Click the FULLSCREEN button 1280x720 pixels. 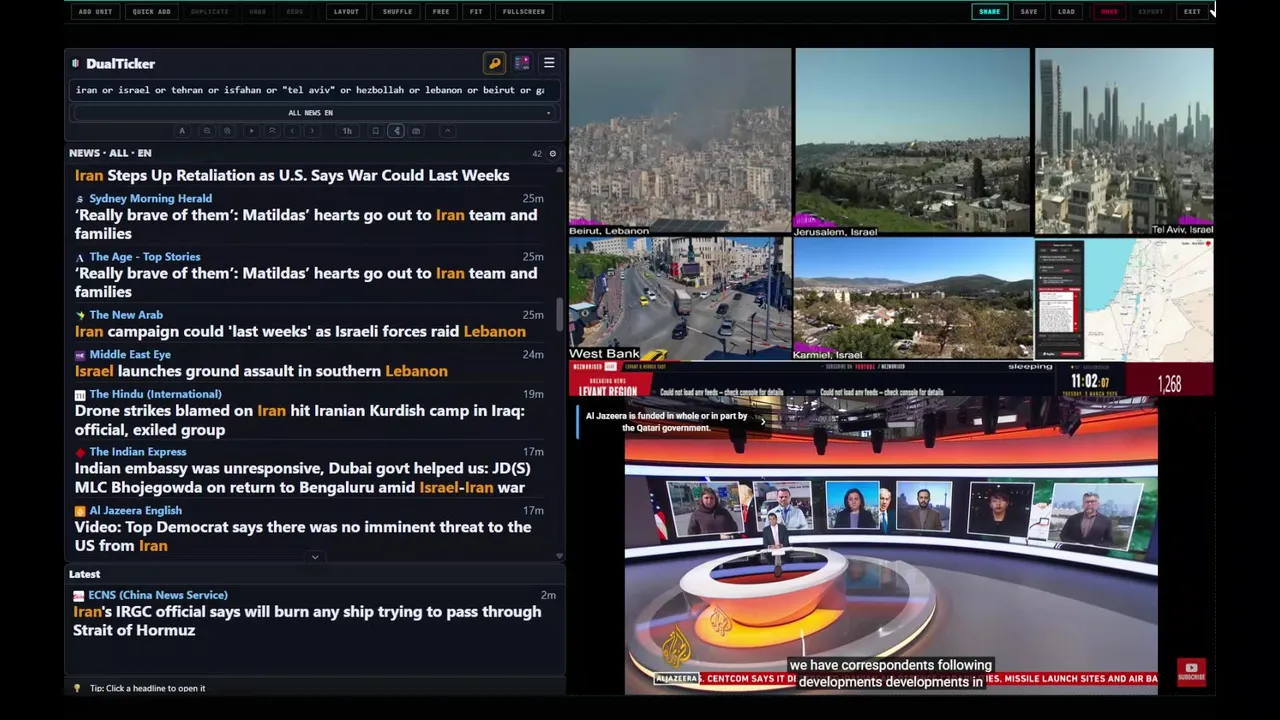524,12
